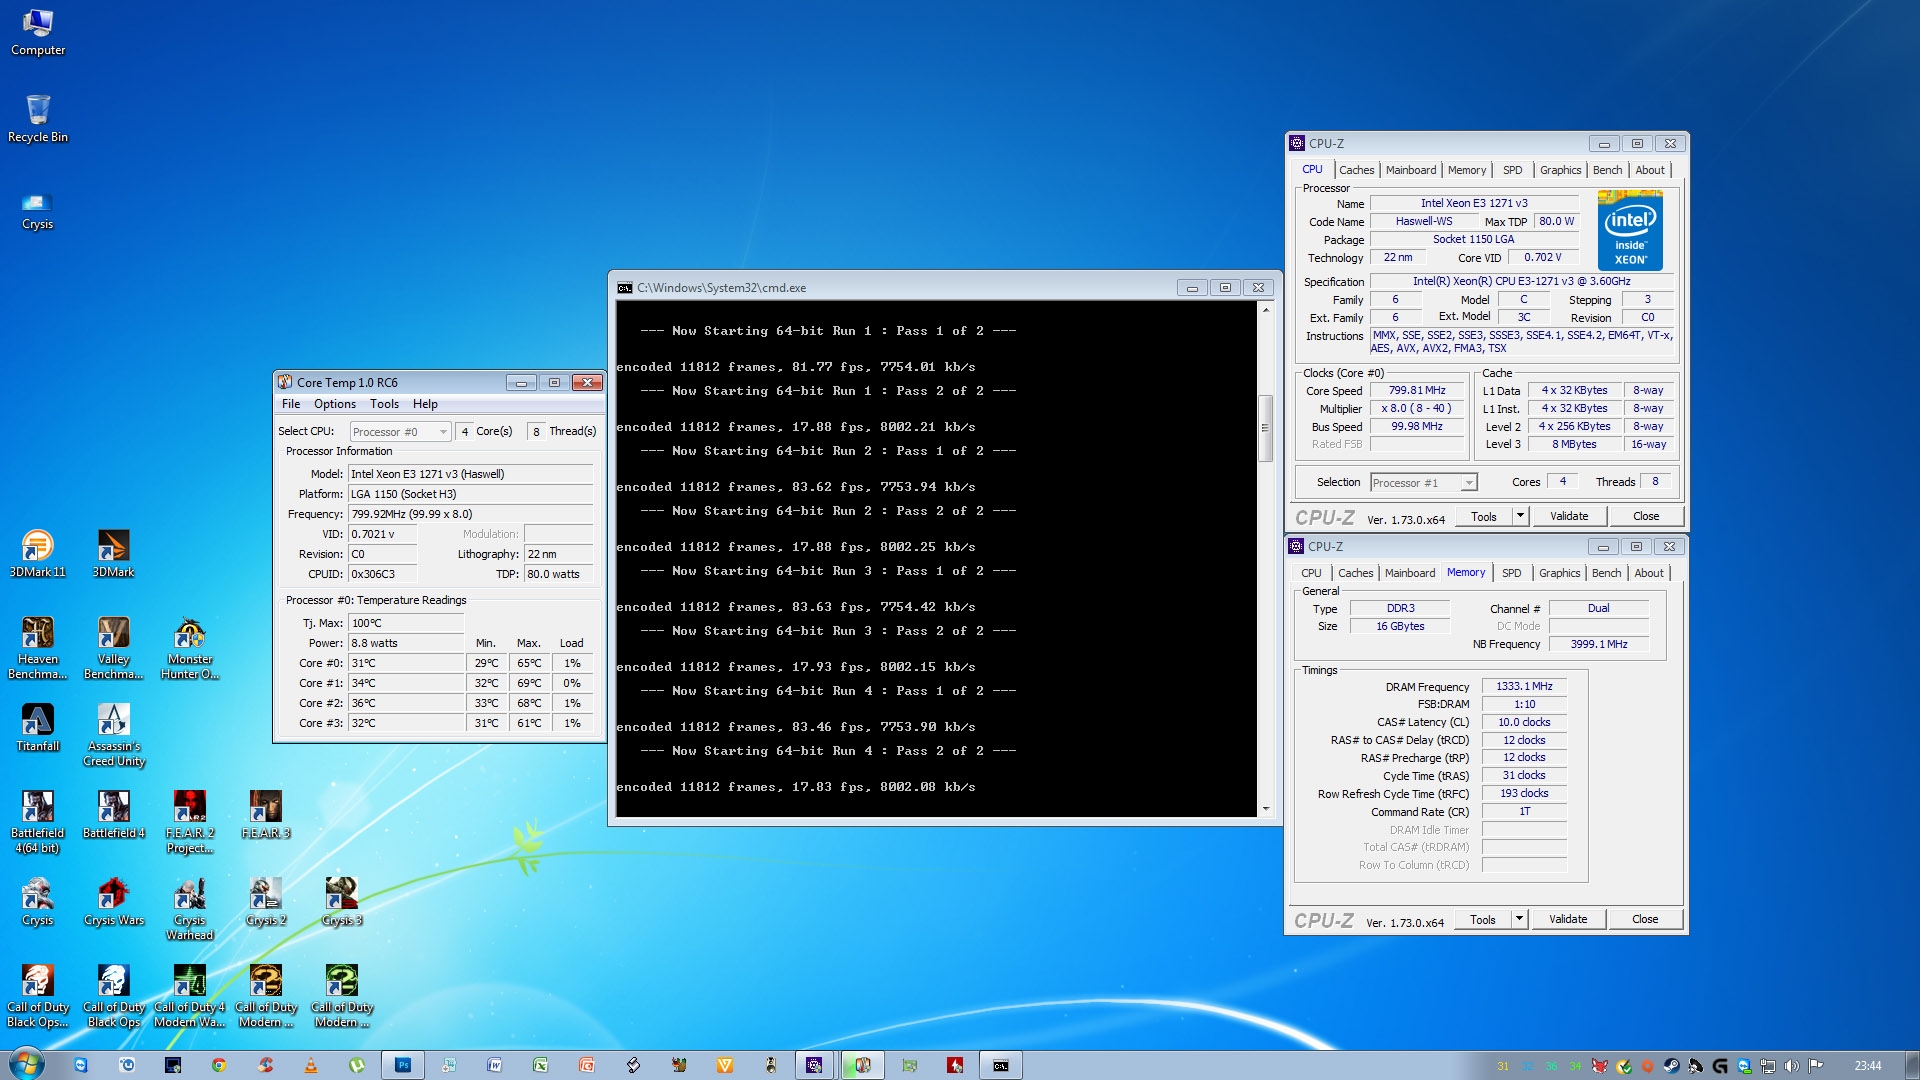Open Excel from the taskbar

point(540,1065)
